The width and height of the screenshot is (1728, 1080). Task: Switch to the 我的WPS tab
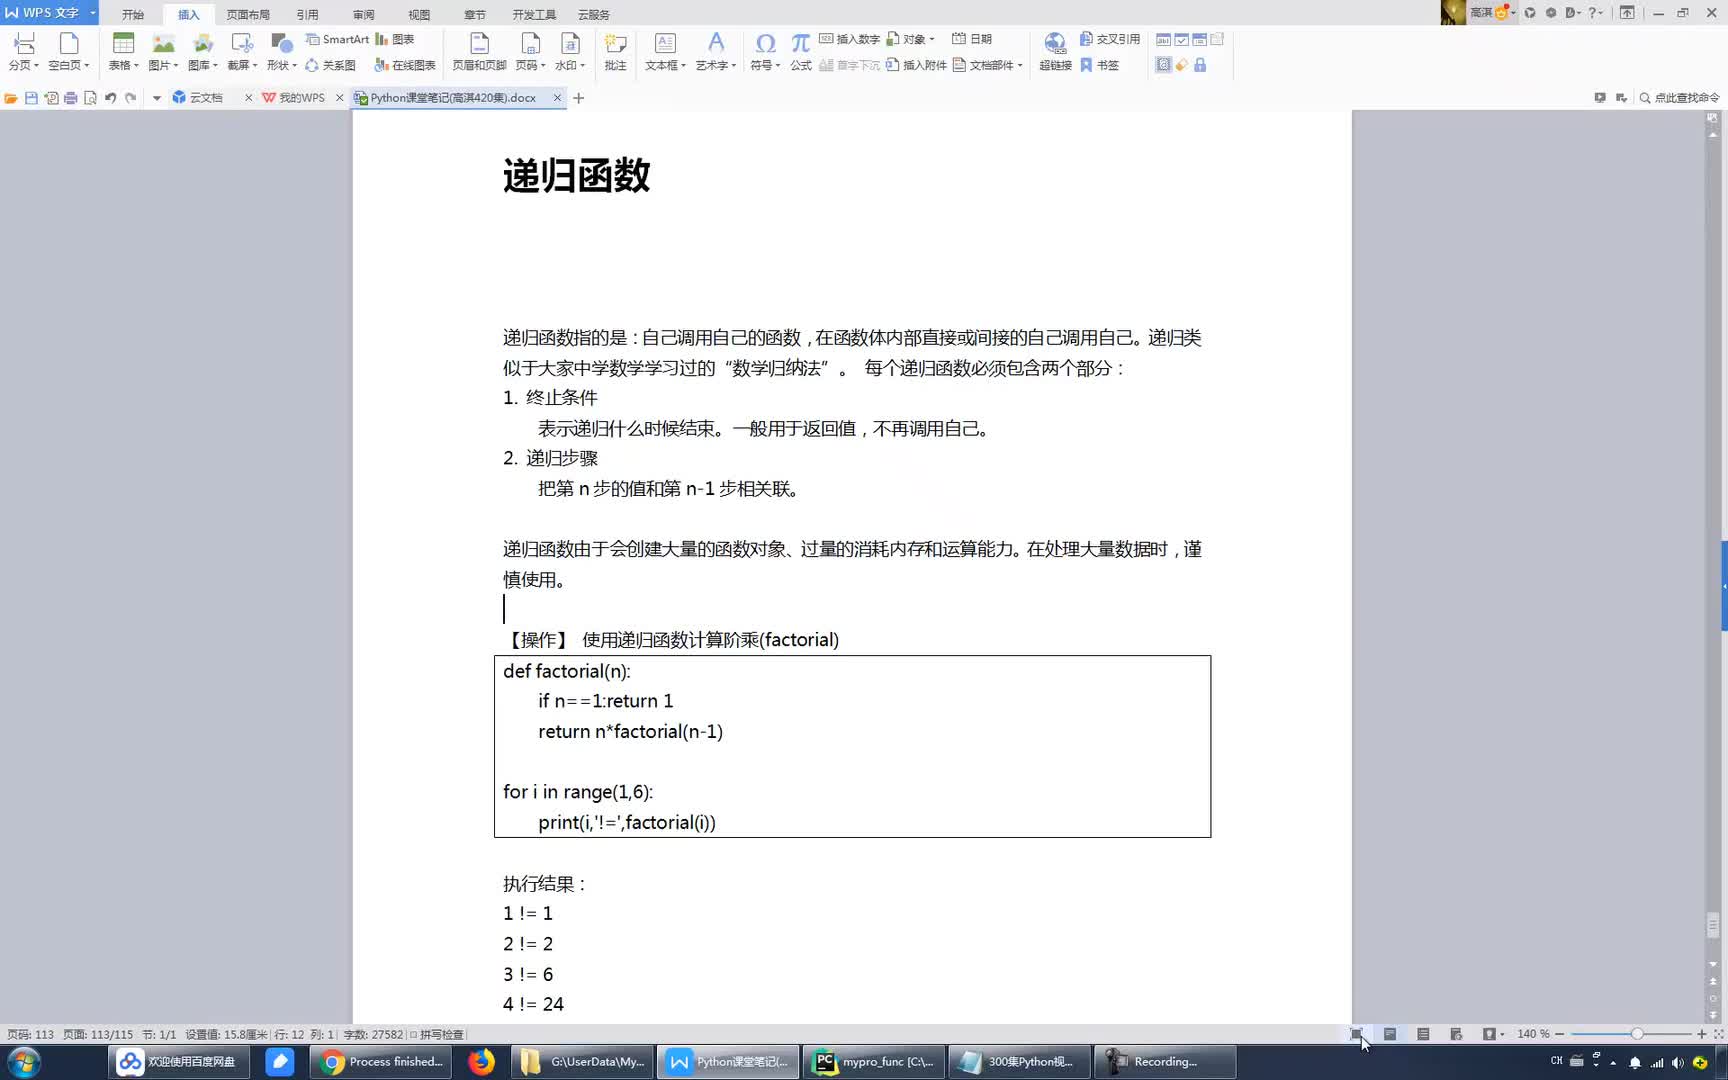click(x=300, y=98)
